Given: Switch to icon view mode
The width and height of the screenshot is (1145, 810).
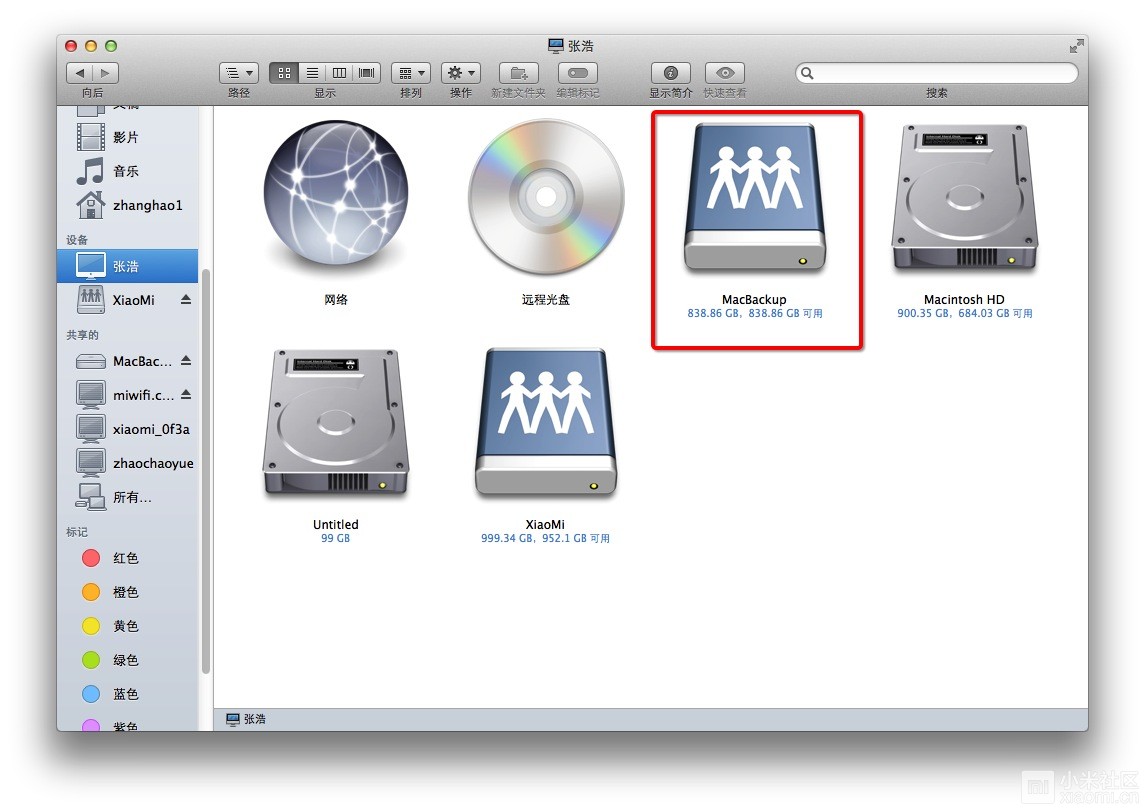Looking at the screenshot, I should tap(284, 73).
